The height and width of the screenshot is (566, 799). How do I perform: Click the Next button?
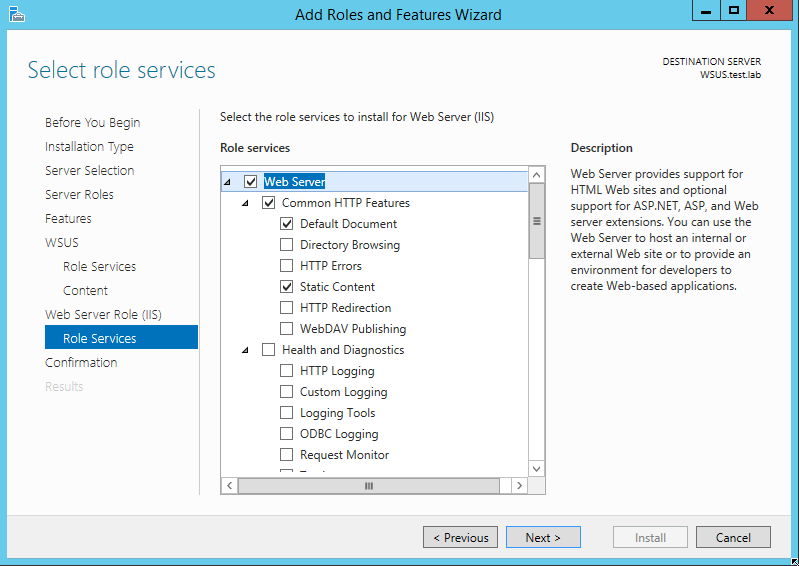point(543,537)
